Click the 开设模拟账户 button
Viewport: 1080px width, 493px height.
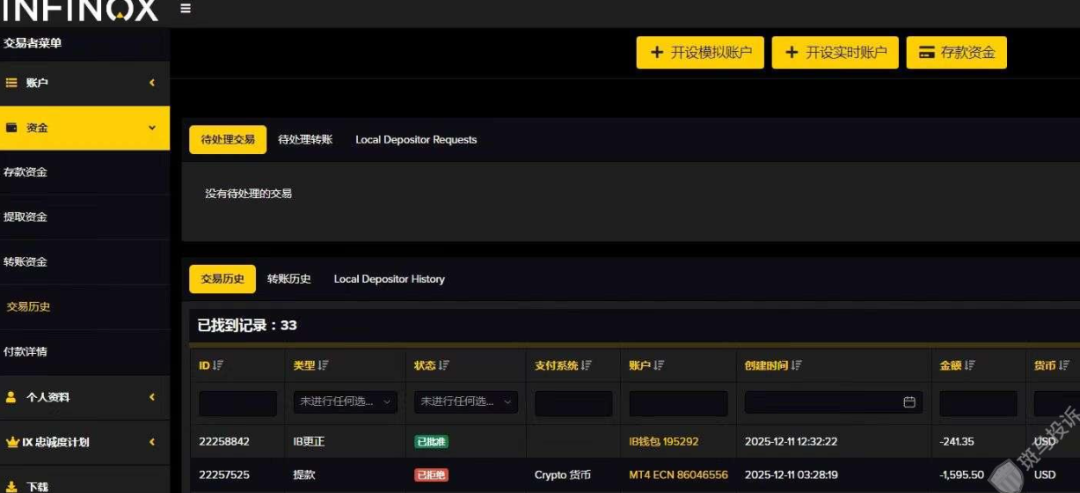point(700,53)
